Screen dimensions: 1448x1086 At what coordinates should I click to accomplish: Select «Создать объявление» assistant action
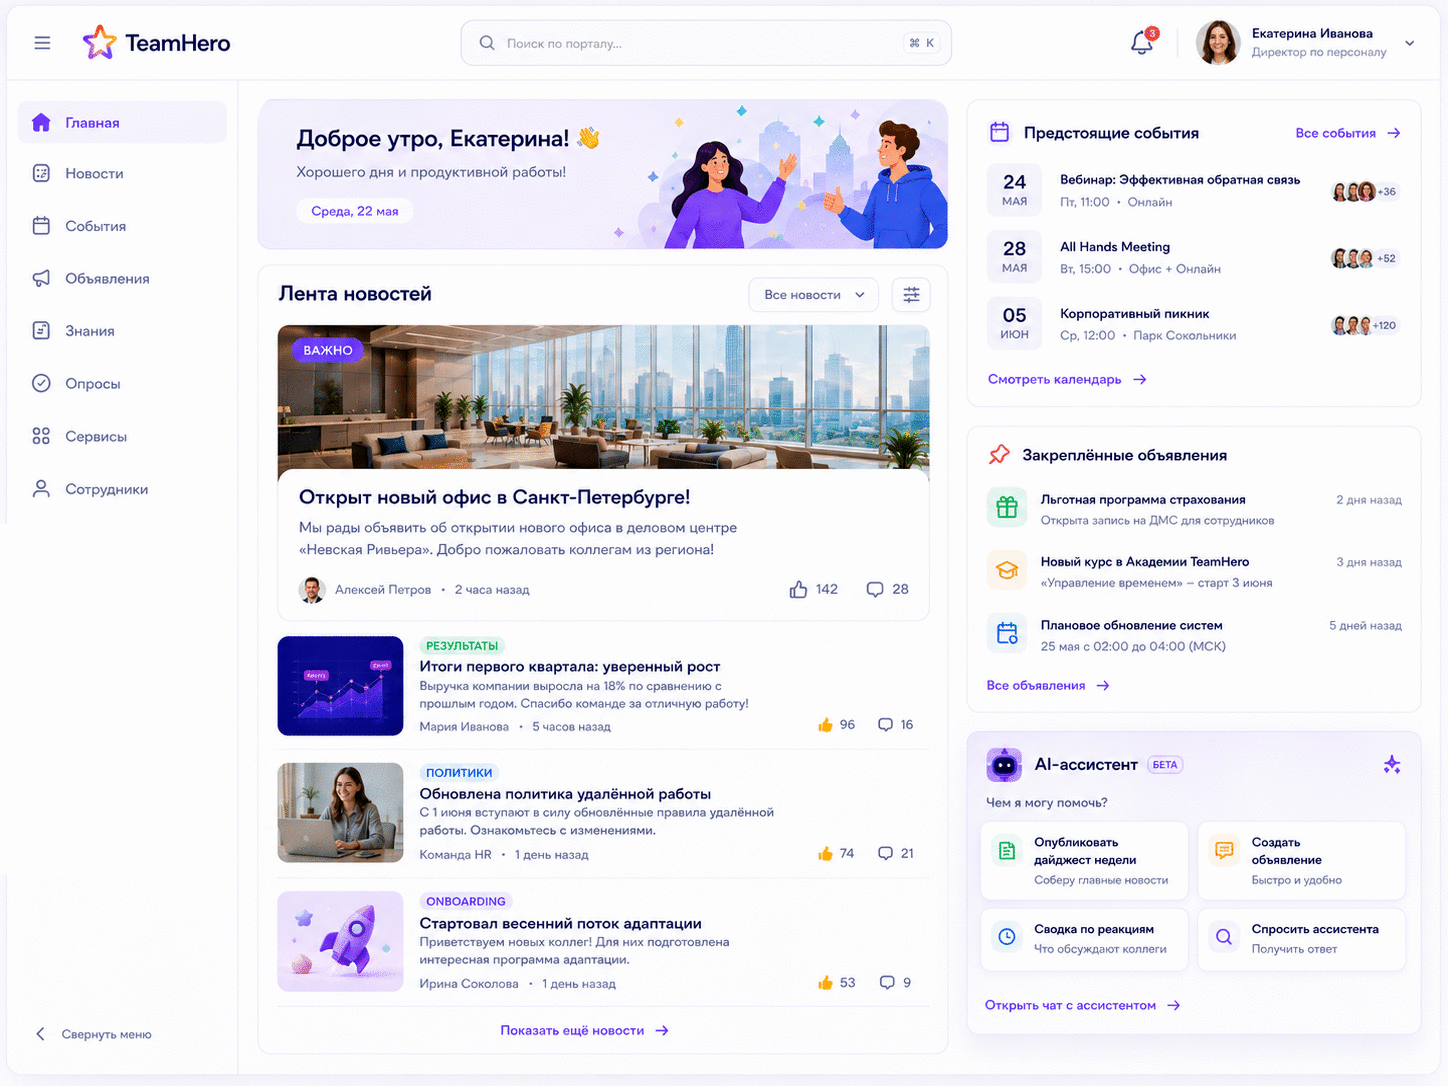pyautogui.click(x=1302, y=861)
